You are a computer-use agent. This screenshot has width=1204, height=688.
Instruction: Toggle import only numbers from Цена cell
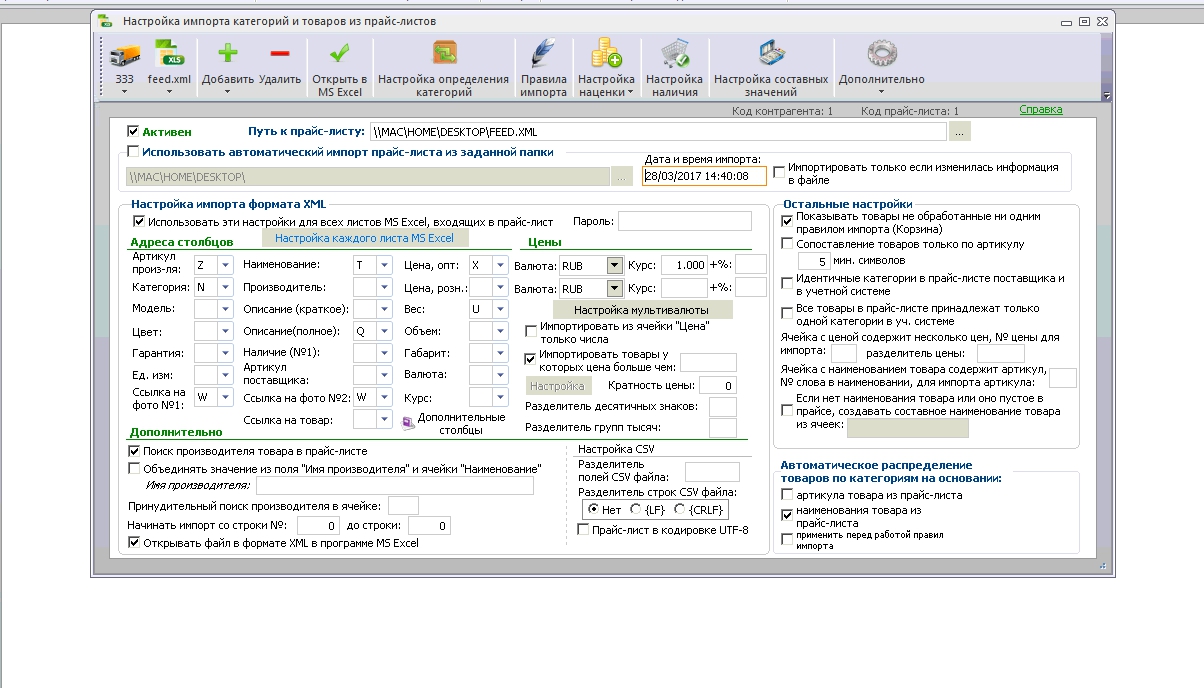click(x=531, y=330)
